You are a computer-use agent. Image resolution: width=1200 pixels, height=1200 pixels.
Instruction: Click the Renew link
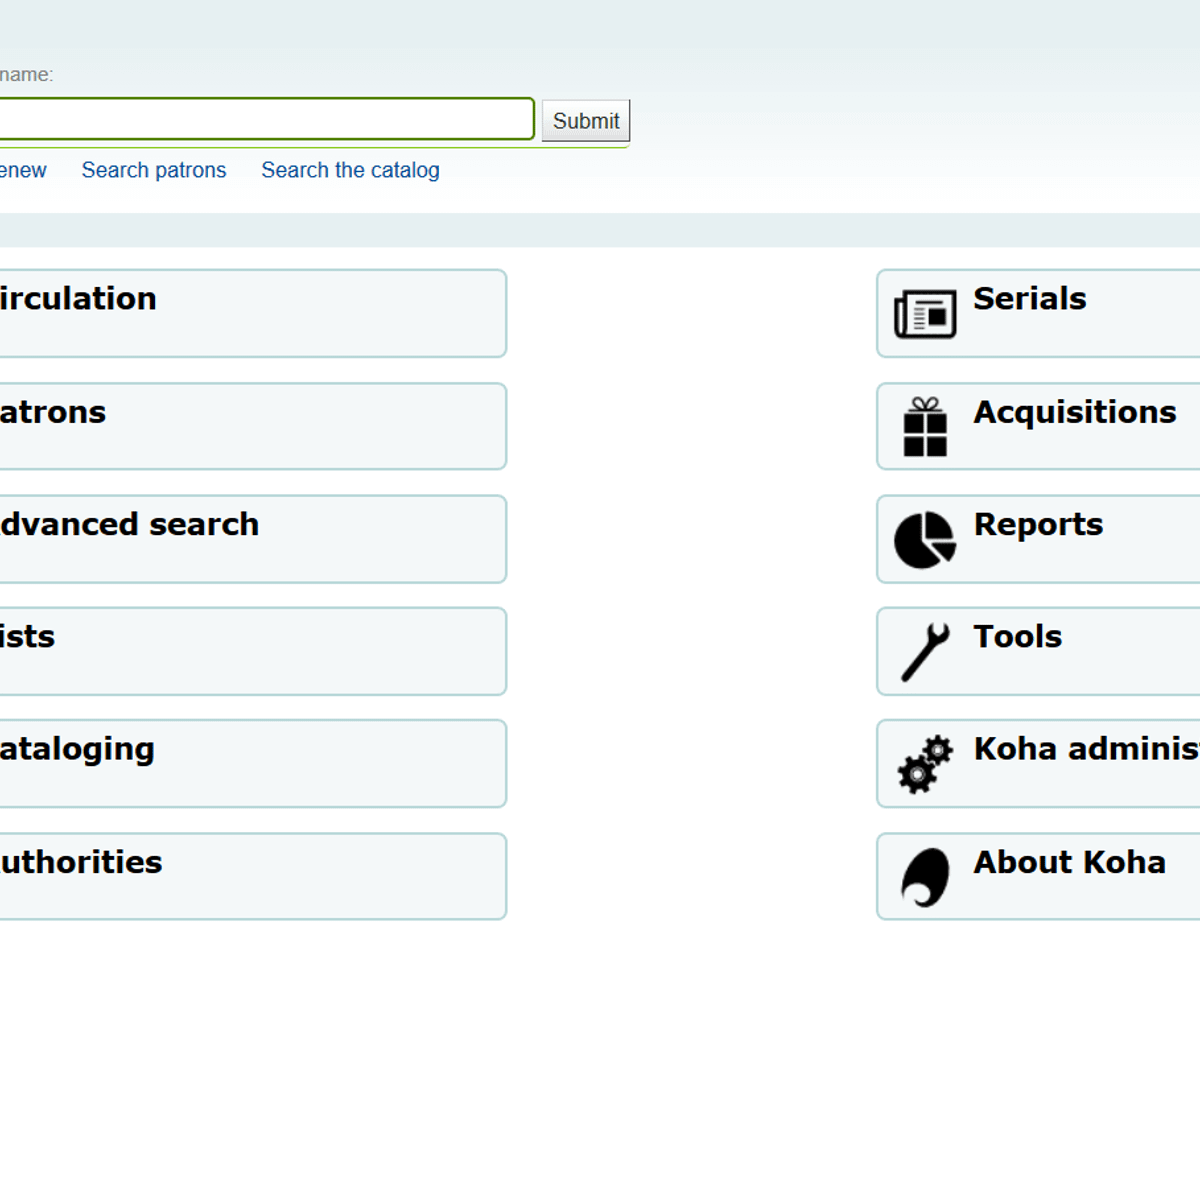tap(20, 170)
